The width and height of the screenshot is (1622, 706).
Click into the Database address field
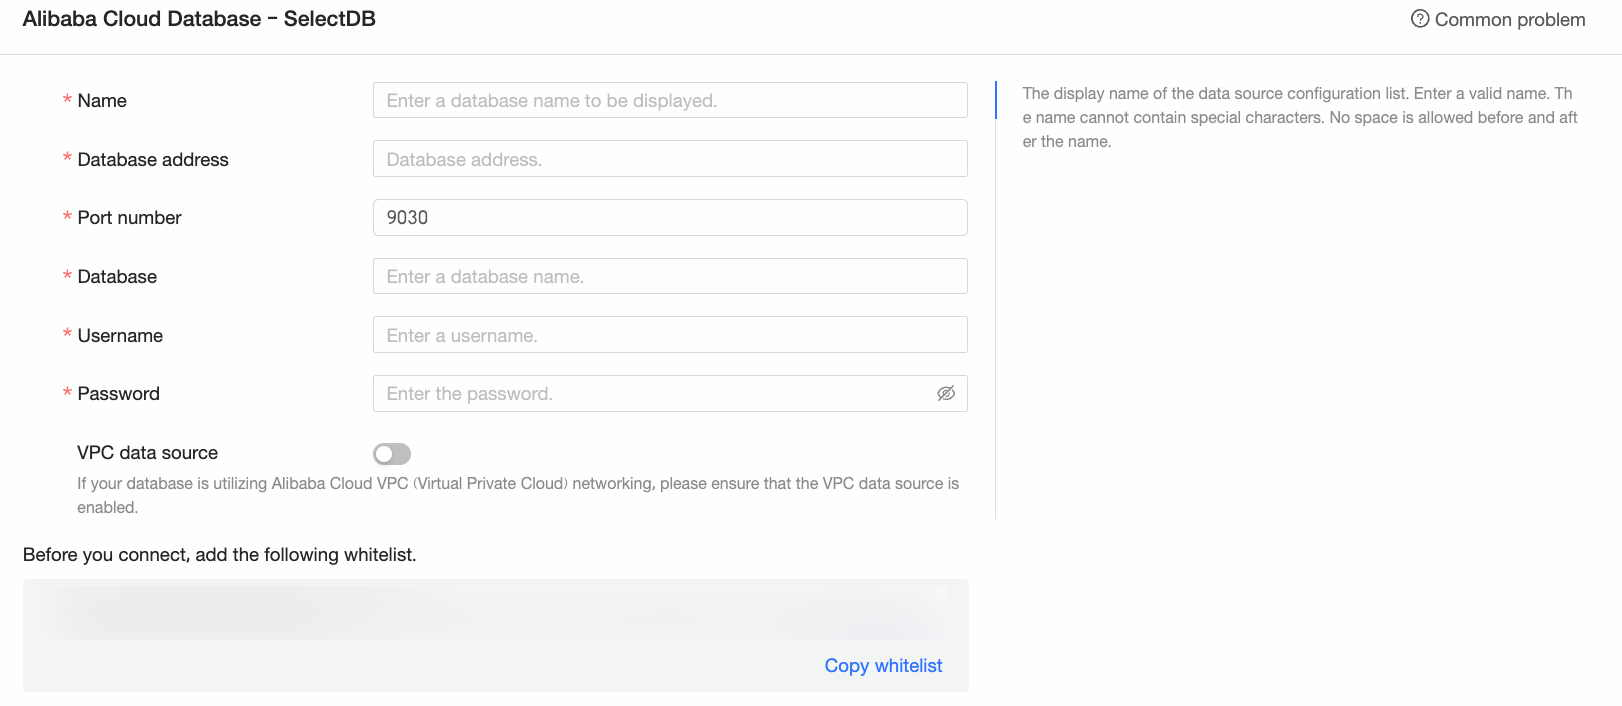[x=669, y=159]
